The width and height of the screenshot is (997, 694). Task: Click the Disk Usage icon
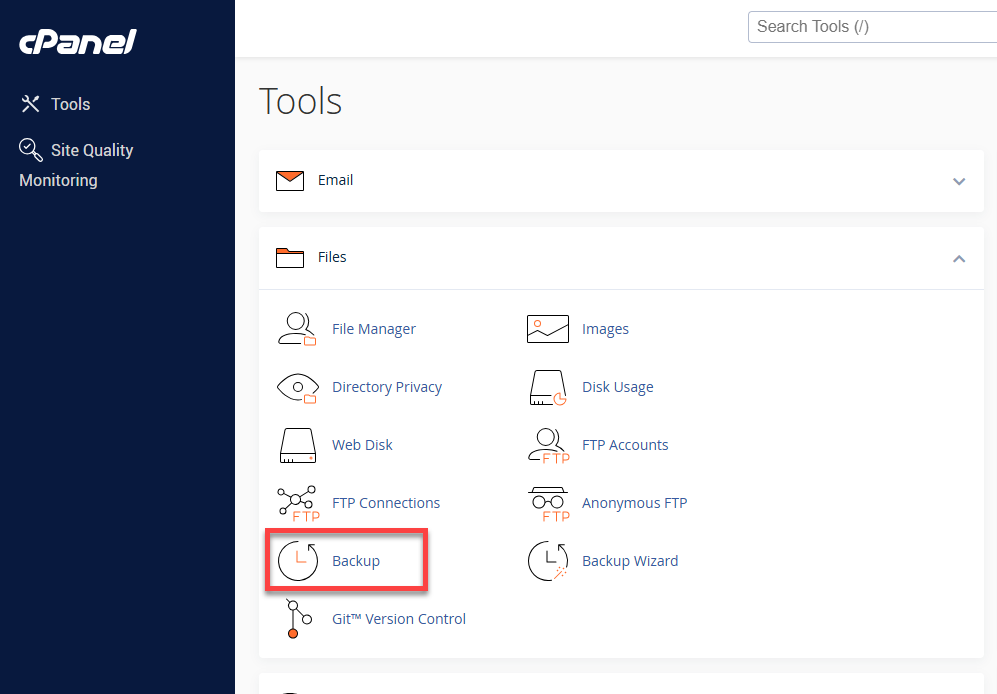547,387
